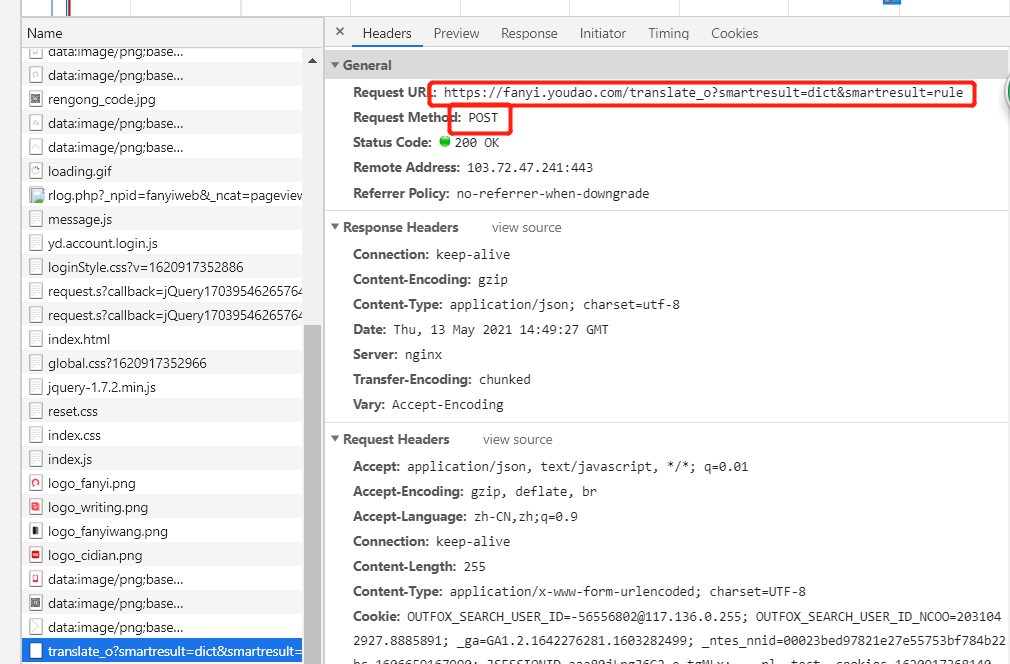Switch to the Response tab
Viewport: 1010px width, 664px height.
coord(529,33)
